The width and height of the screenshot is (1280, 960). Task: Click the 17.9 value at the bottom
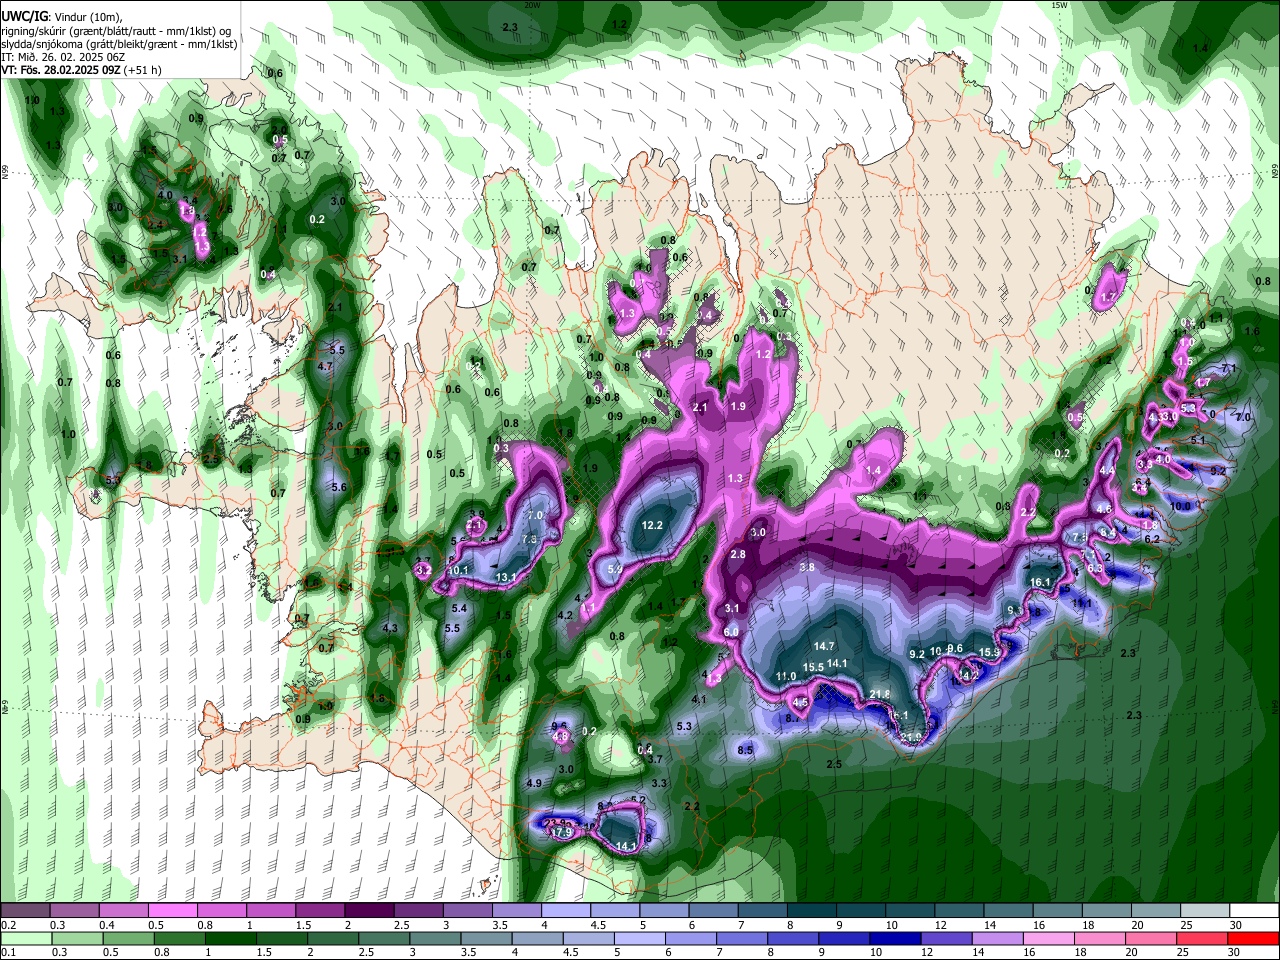click(x=561, y=832)
